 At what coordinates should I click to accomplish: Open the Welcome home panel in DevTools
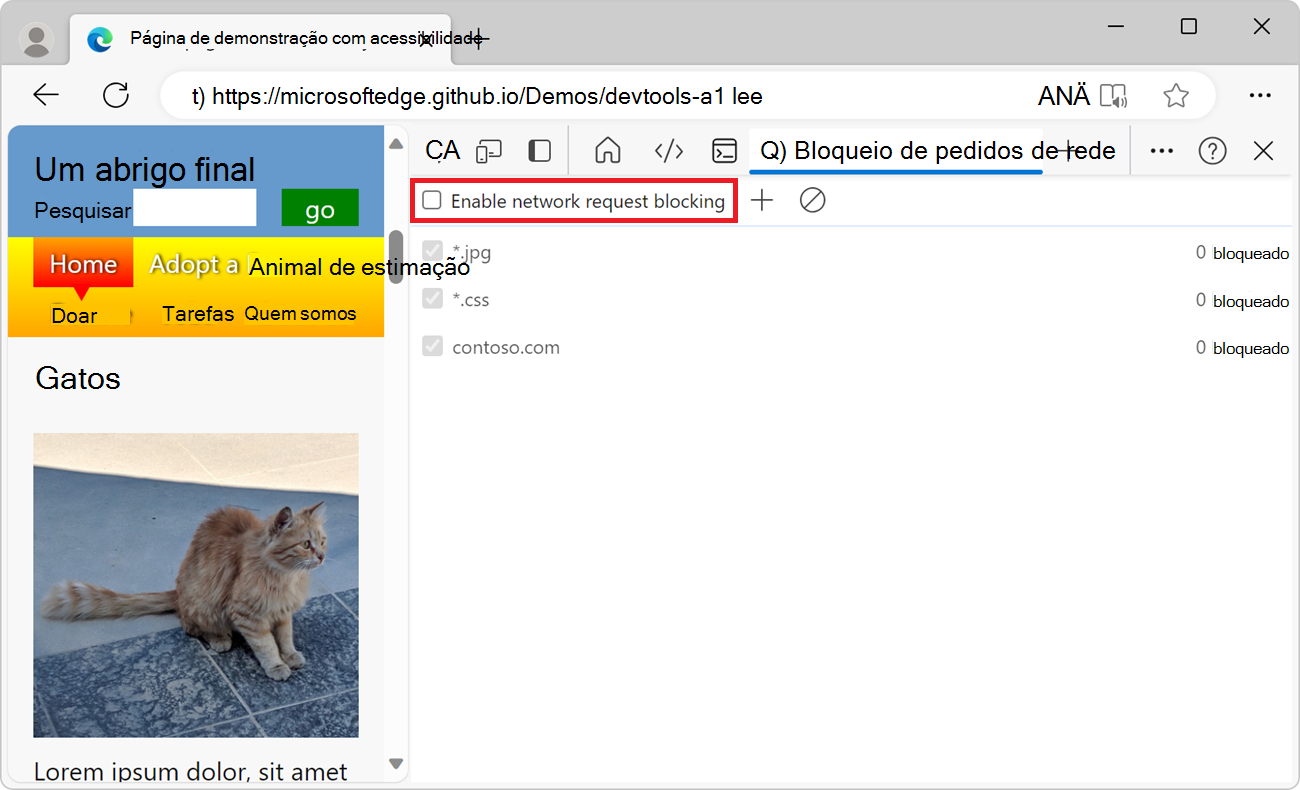(x=607, y=150)
